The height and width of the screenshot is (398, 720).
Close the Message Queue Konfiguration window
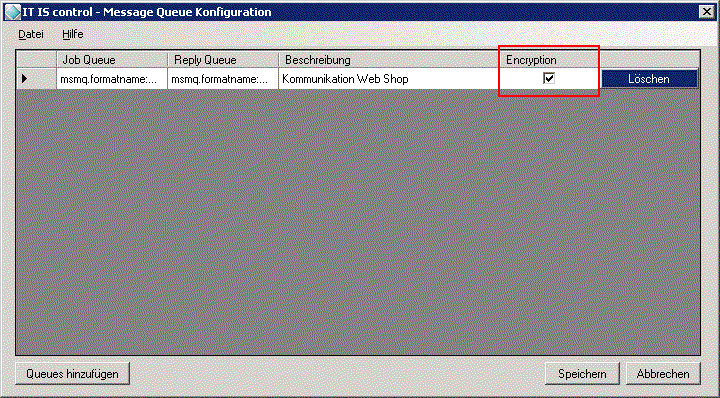tap(707, 12)
